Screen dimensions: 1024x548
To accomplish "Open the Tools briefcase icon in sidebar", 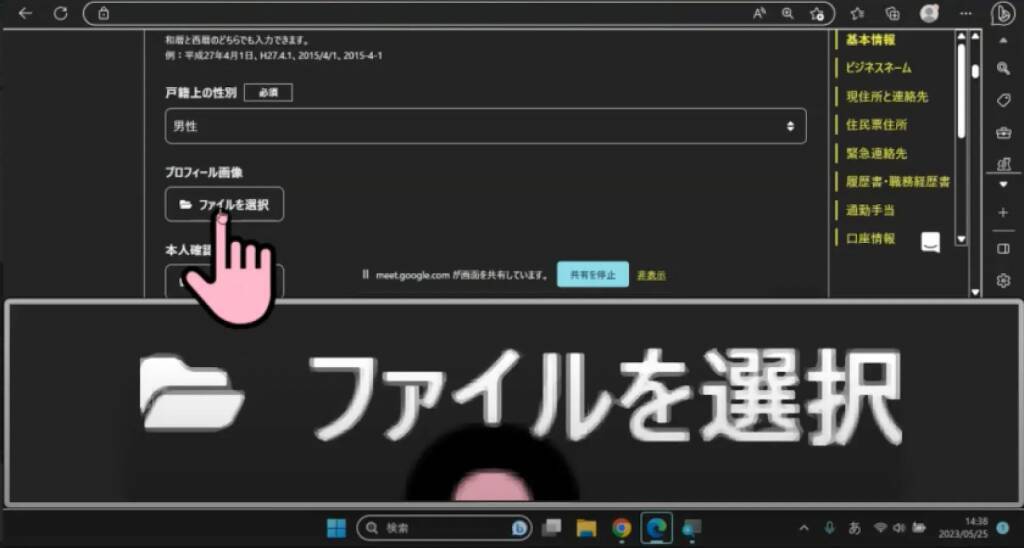I will click(x=1004, y=133).
